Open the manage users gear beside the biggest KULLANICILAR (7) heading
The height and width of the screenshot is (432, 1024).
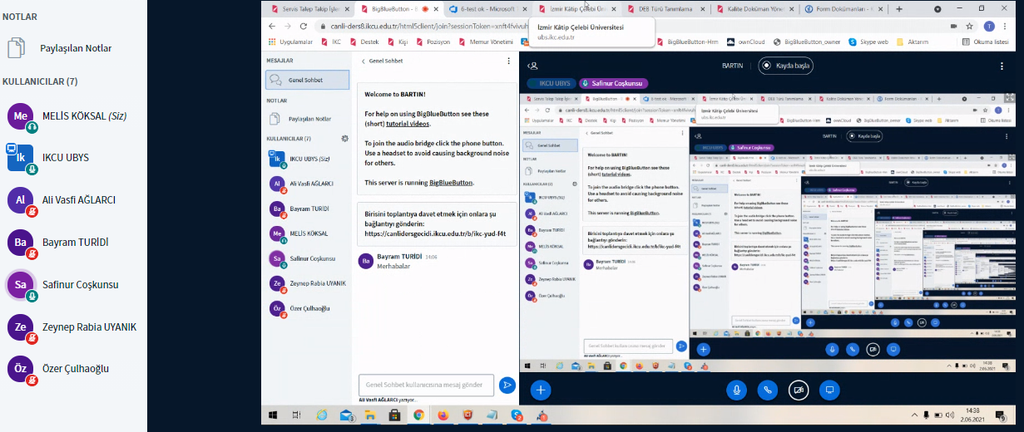tap(345, 138)
